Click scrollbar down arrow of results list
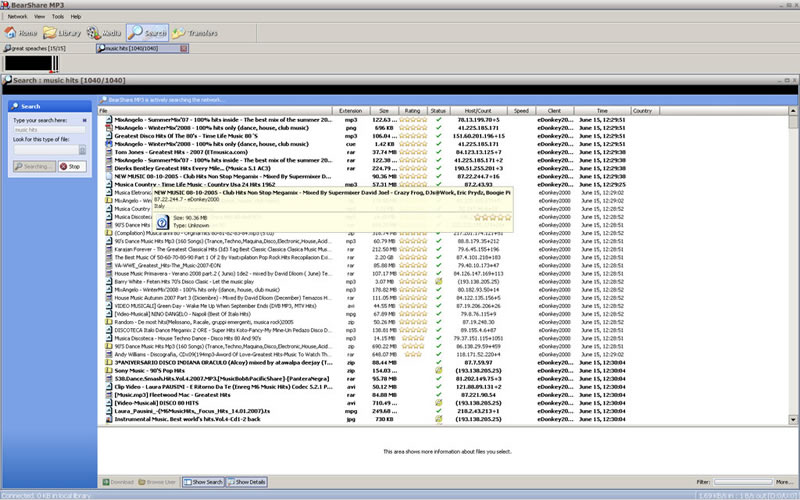 pyautogui.click(x=793, y=419)
